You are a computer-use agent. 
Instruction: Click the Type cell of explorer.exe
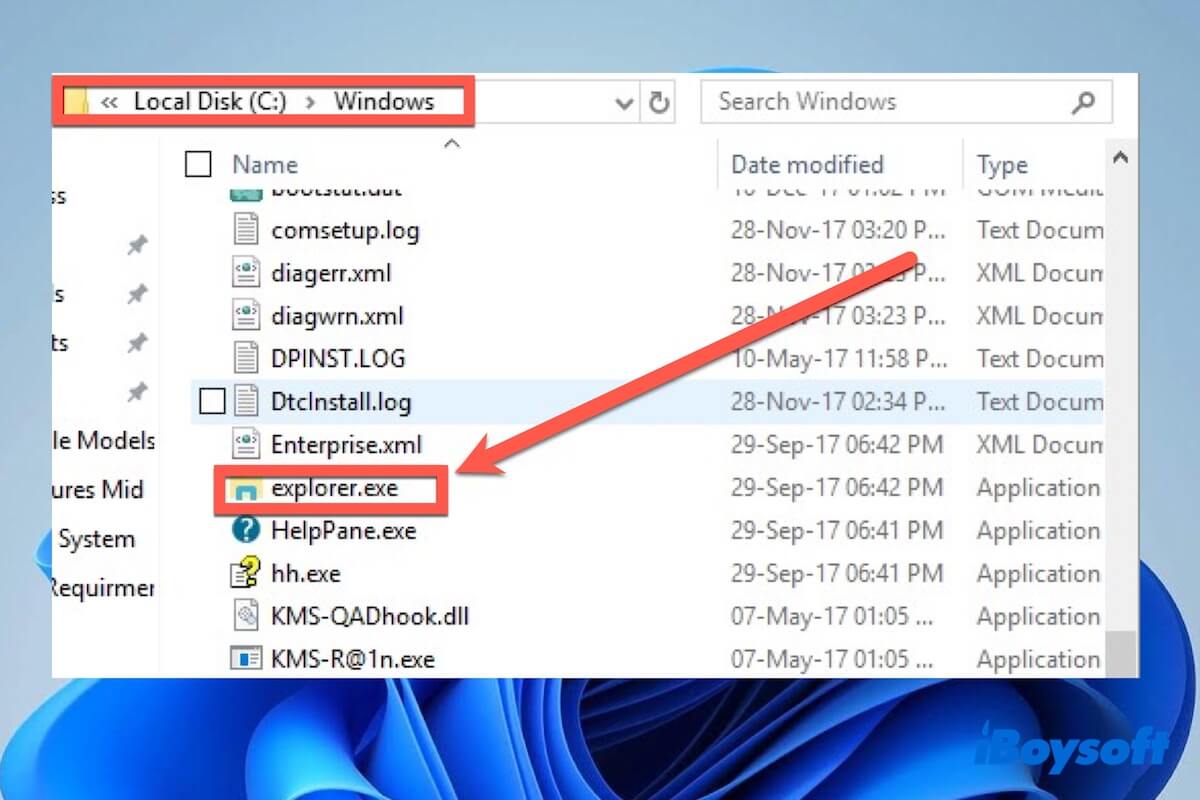click(x=1039, y=489)
